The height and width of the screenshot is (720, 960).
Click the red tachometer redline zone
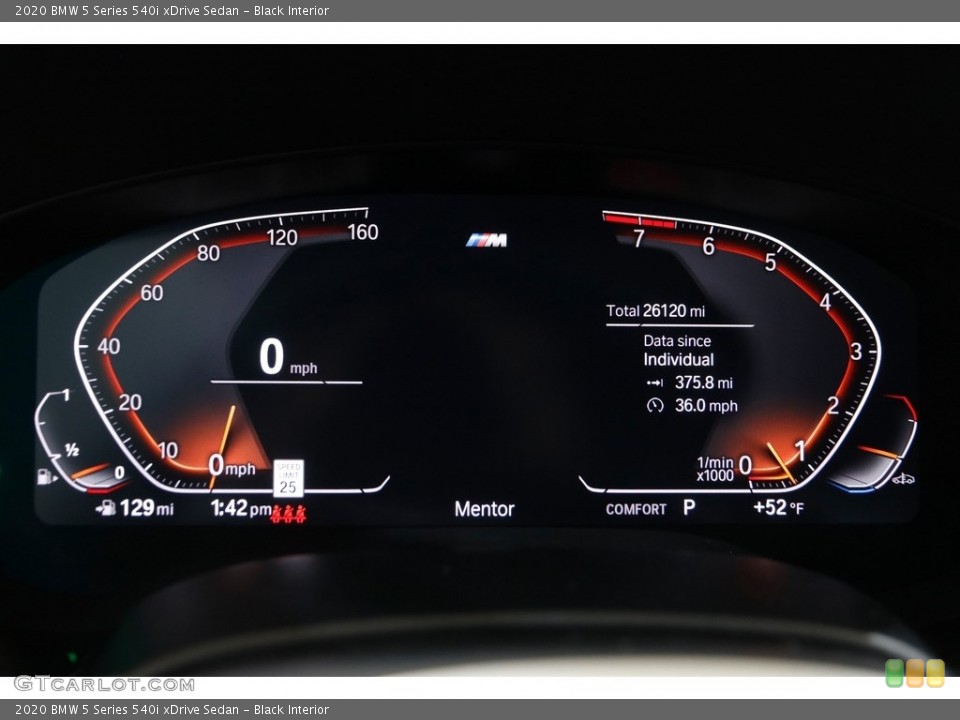pyautogui.click(x=640, y=219)
